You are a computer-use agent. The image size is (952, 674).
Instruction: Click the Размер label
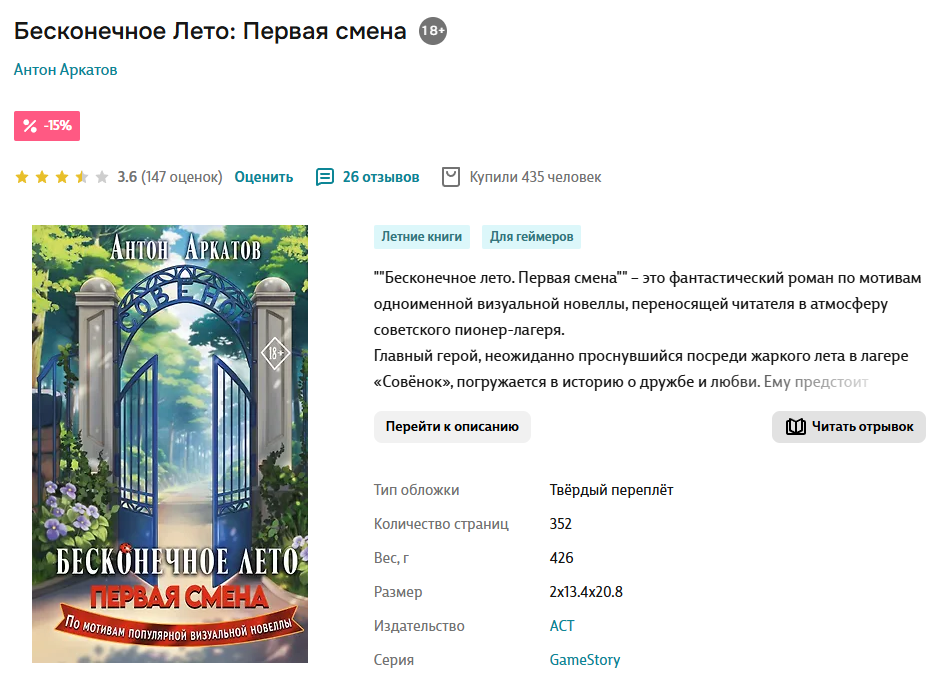(x=398, y=591)
